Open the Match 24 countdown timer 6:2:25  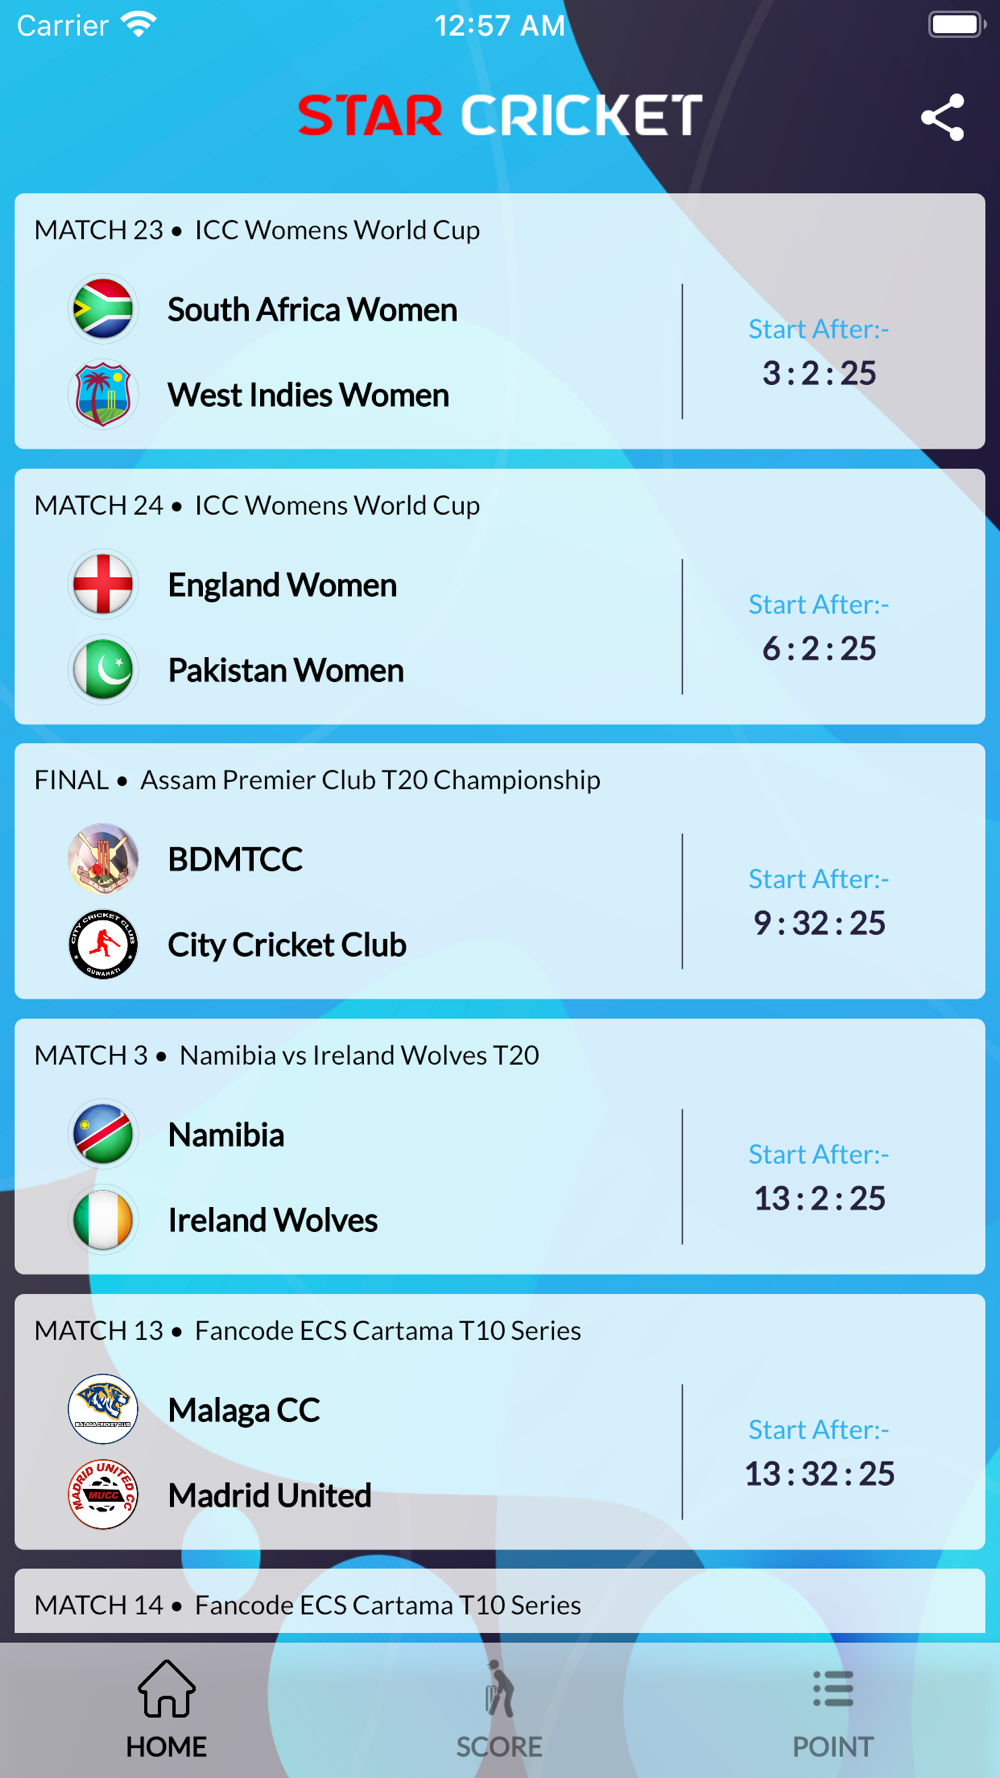coord(819,649)
